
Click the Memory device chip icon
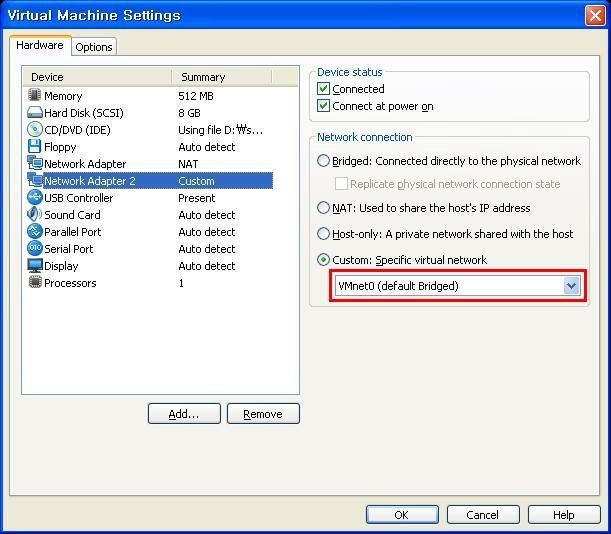point(35,95)
